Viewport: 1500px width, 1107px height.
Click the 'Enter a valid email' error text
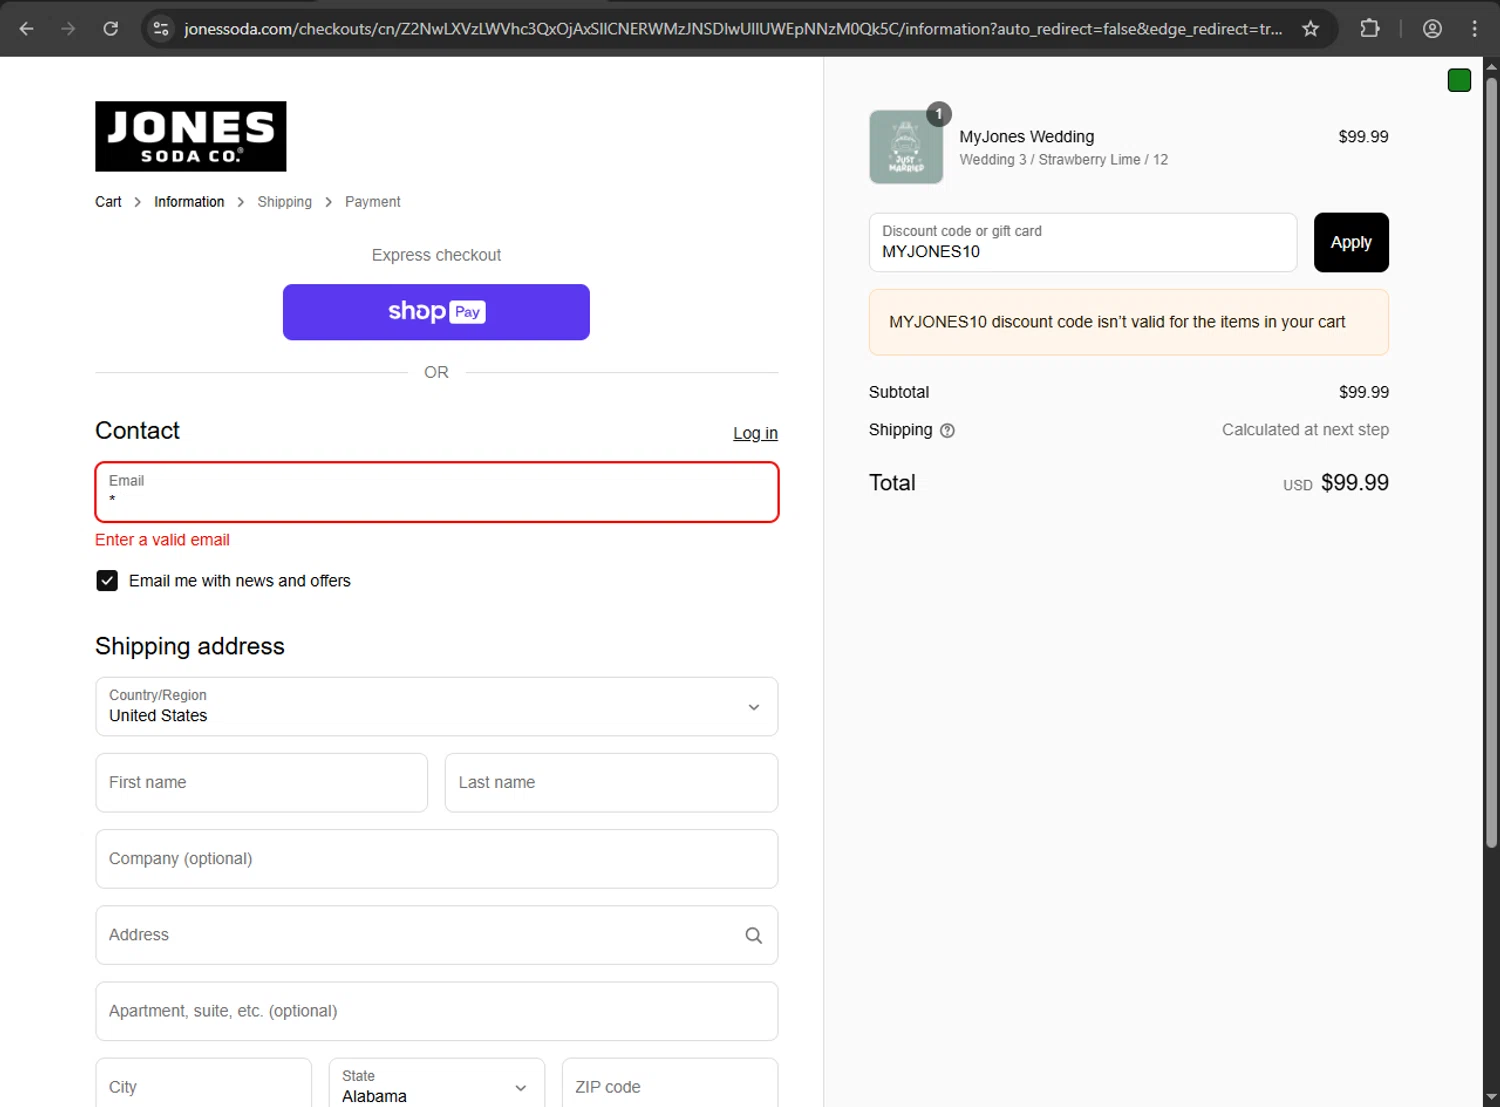pyautogui.click(x=162, y=540)
